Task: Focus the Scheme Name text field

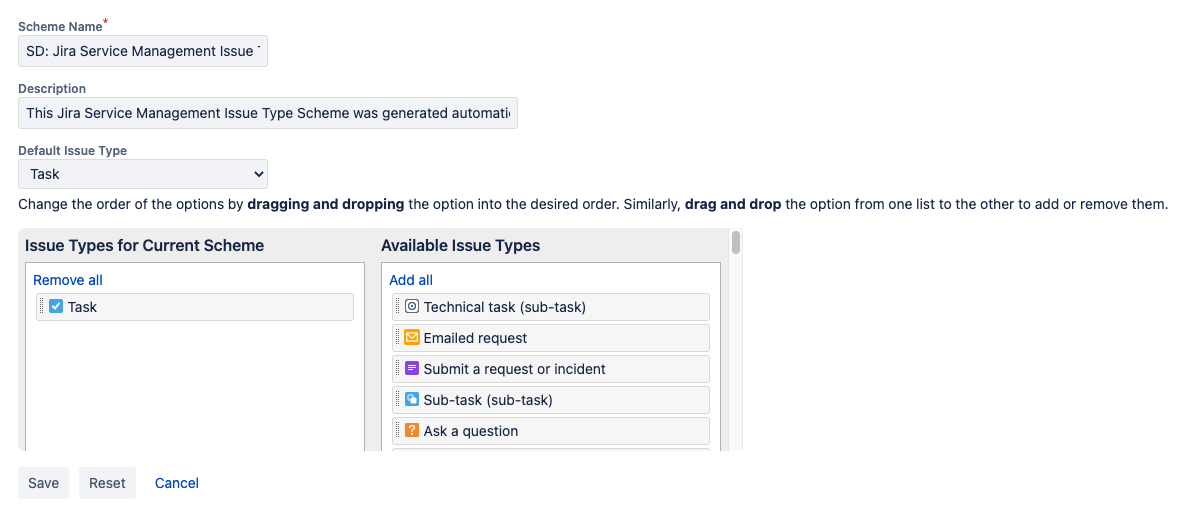Action: click(x=143, y=51)
